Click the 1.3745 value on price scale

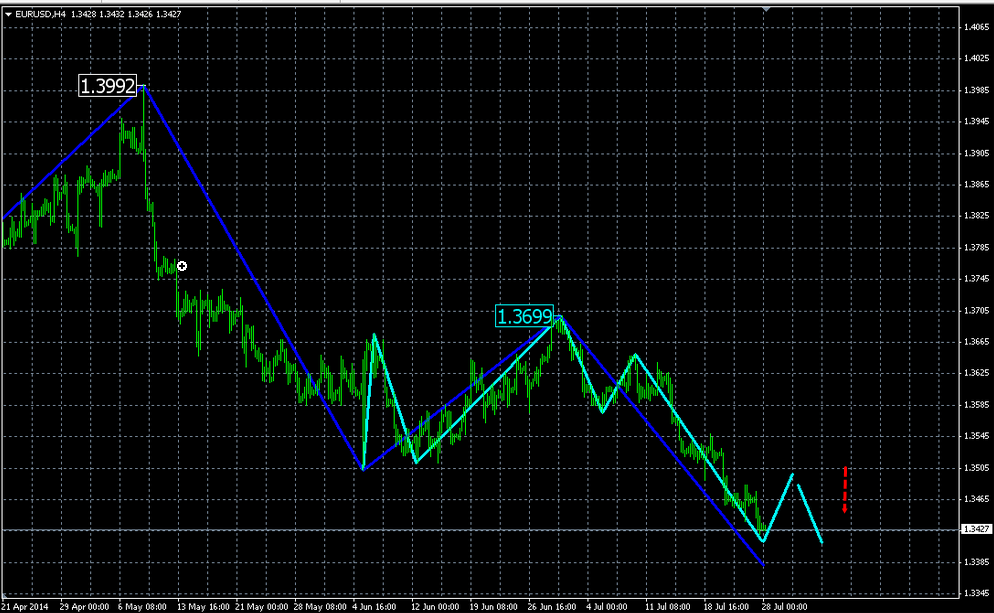click(976, 279)
